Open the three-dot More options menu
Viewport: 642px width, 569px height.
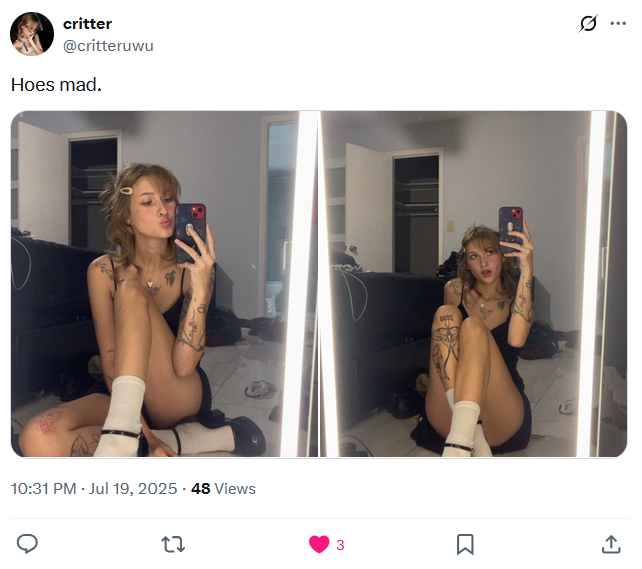[618, 23]
